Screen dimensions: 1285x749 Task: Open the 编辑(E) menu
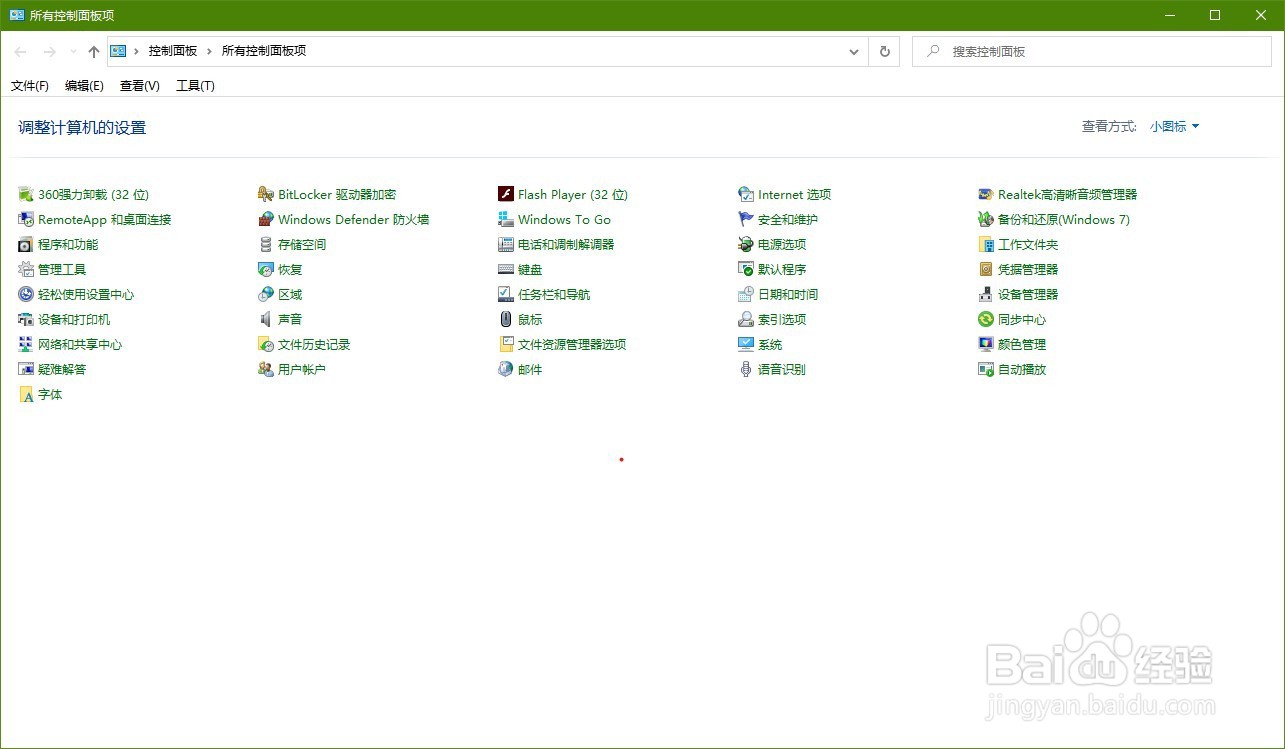[x=84, y=86]
